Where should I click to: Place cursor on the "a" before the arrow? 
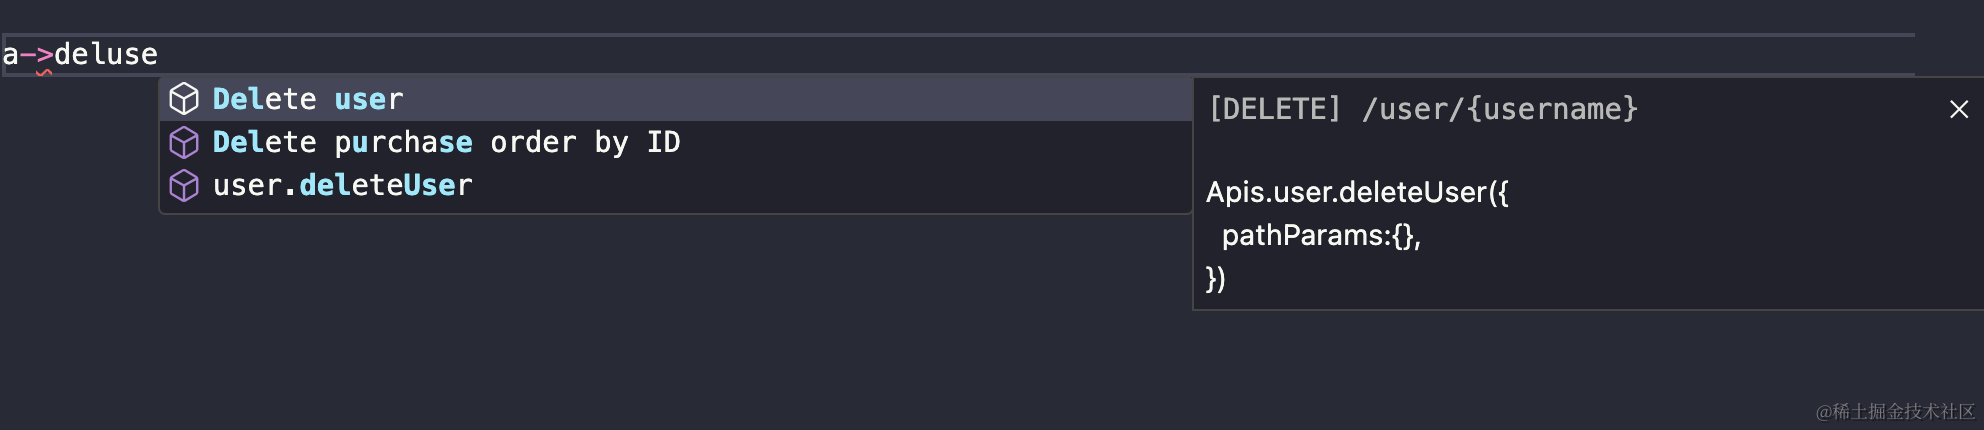[10, 54]
